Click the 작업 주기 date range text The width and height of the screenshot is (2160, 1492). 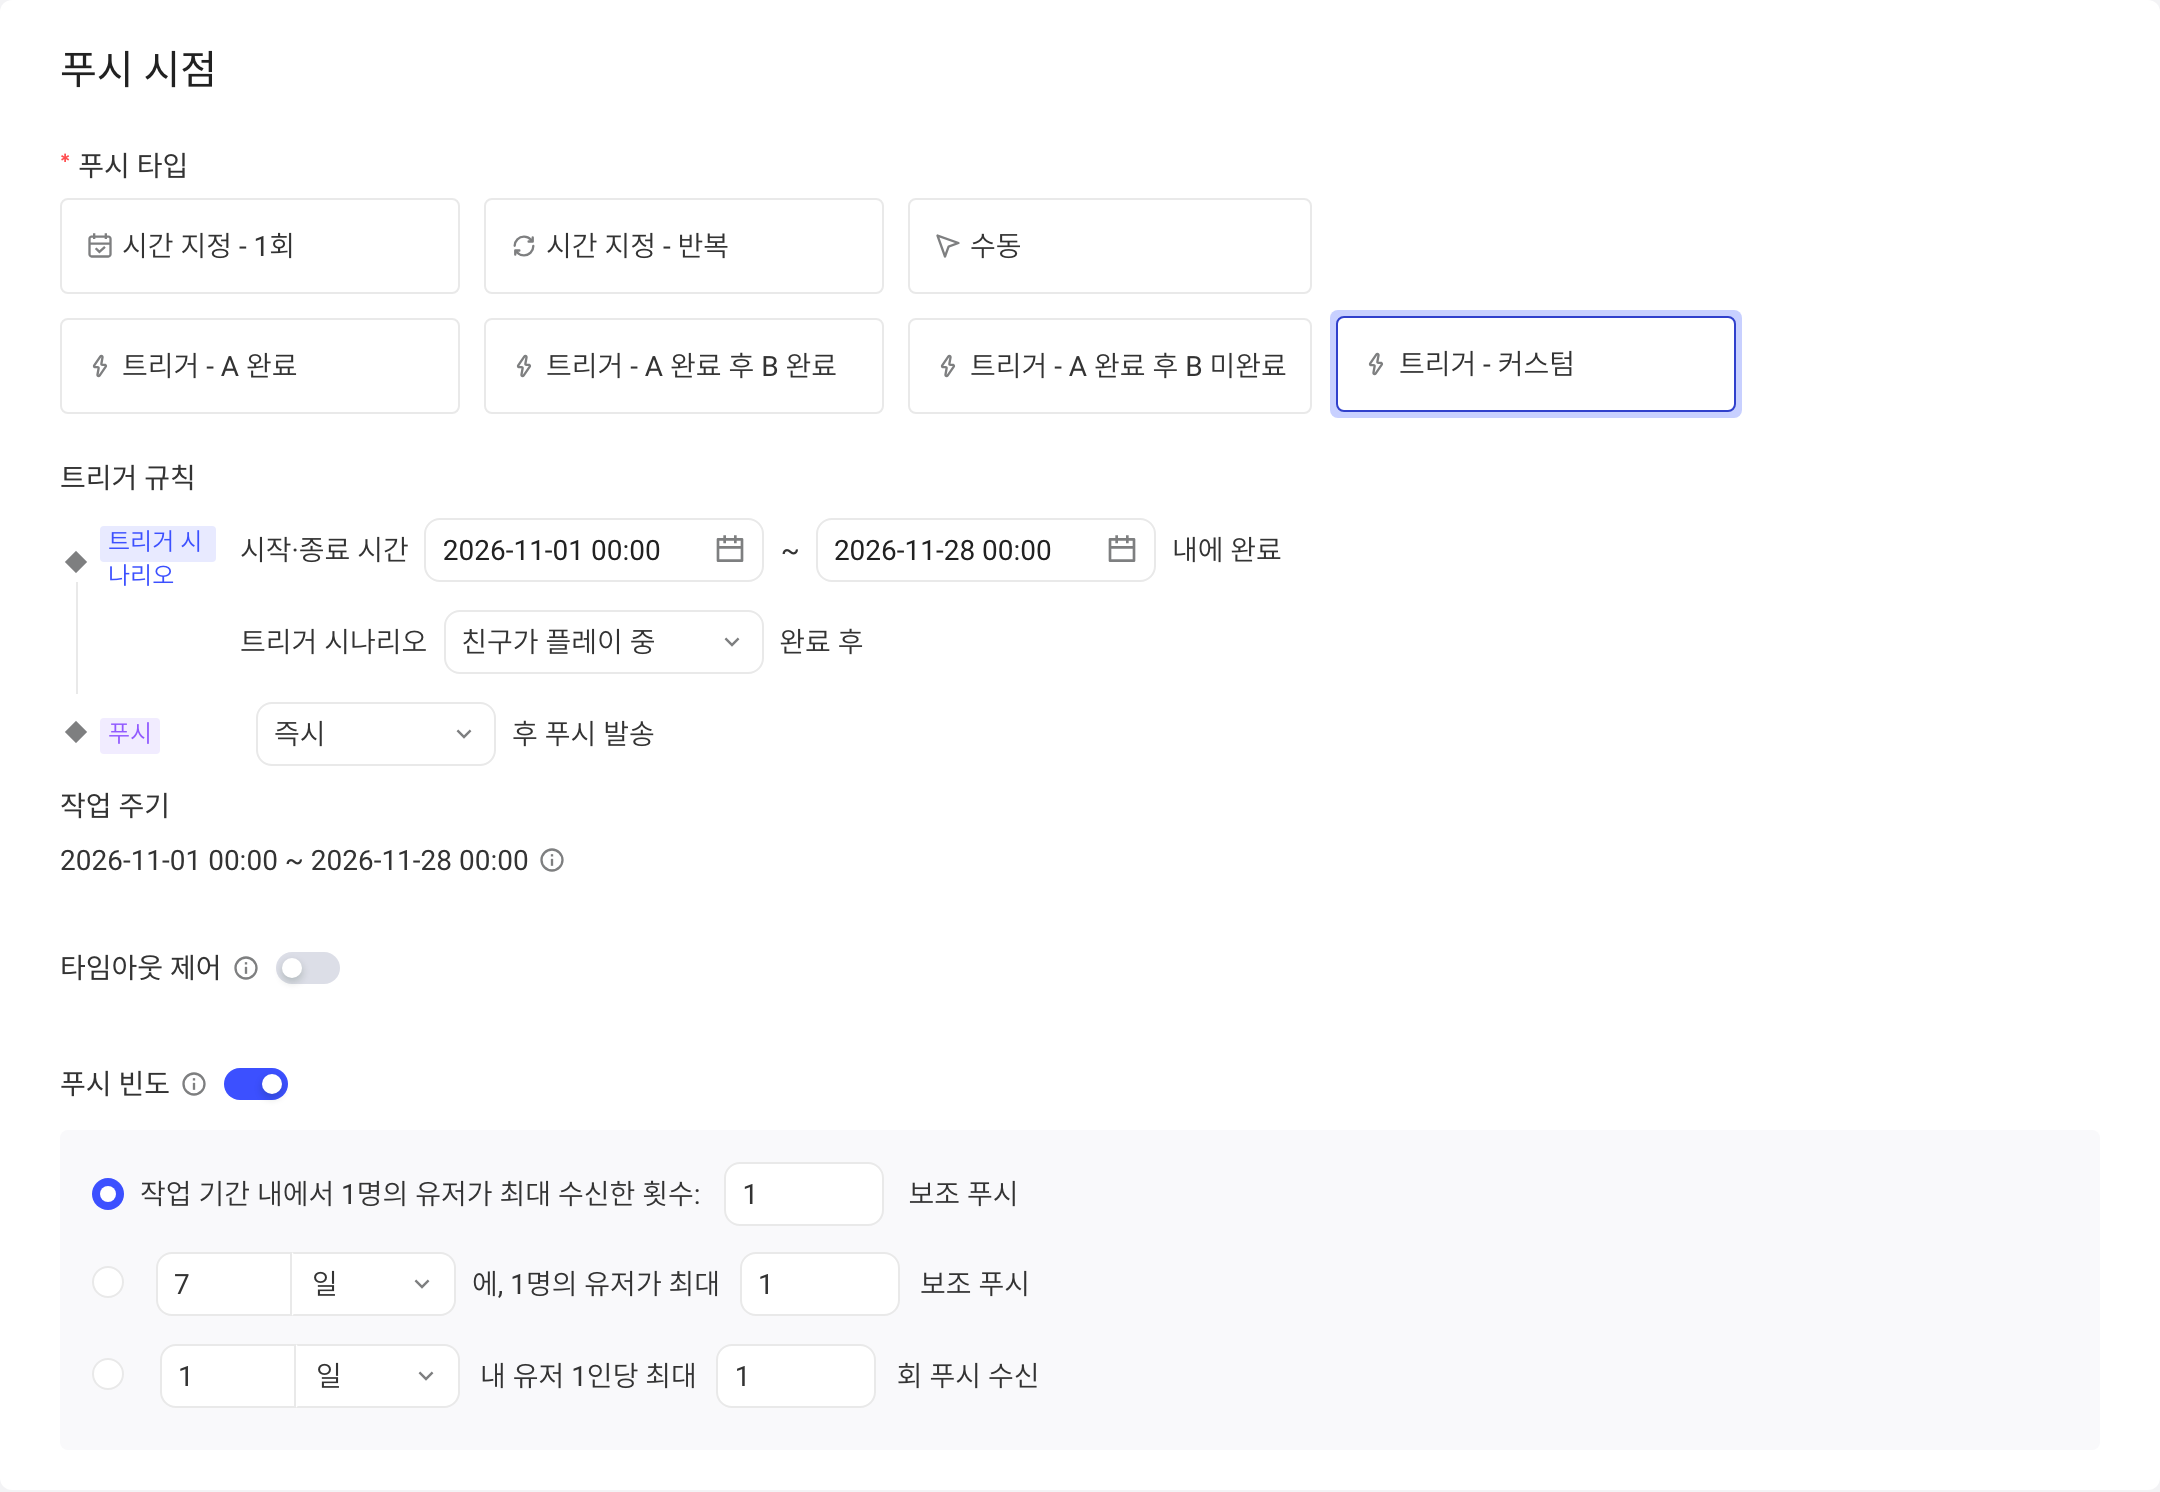(294, 860)
